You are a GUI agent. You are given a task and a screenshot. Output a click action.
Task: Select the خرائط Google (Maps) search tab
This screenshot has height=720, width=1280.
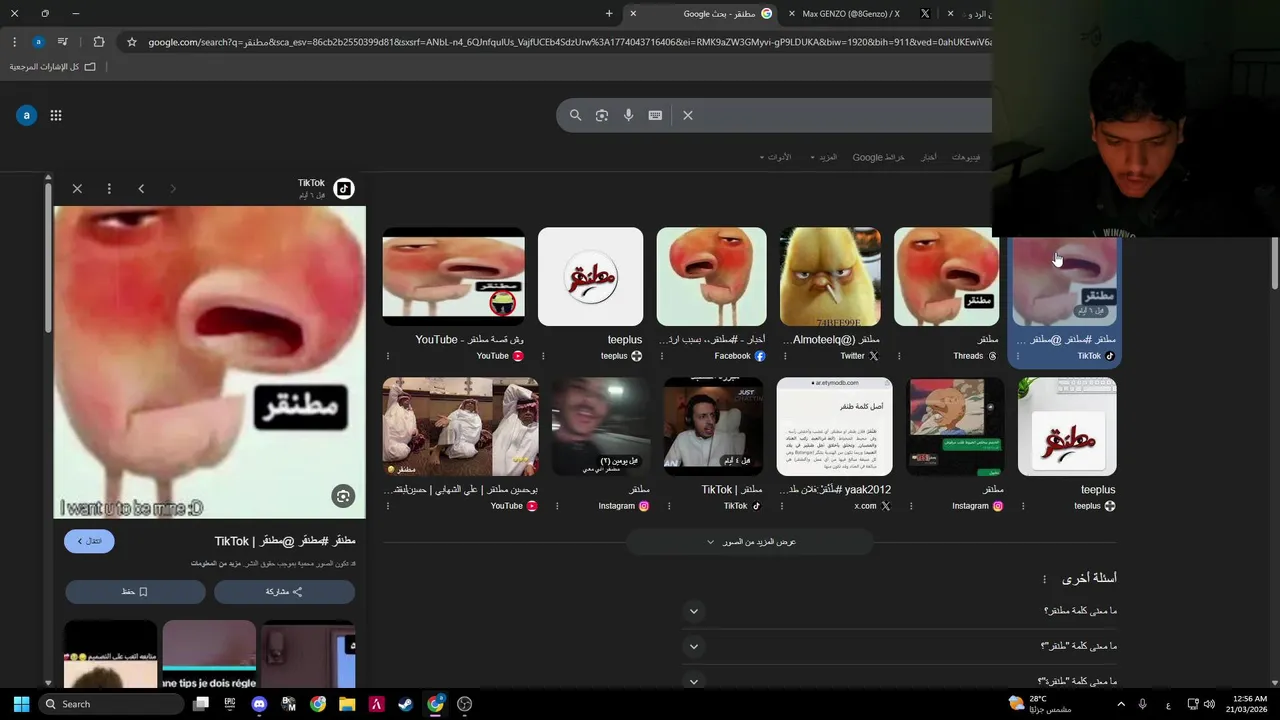coord(878,157)
